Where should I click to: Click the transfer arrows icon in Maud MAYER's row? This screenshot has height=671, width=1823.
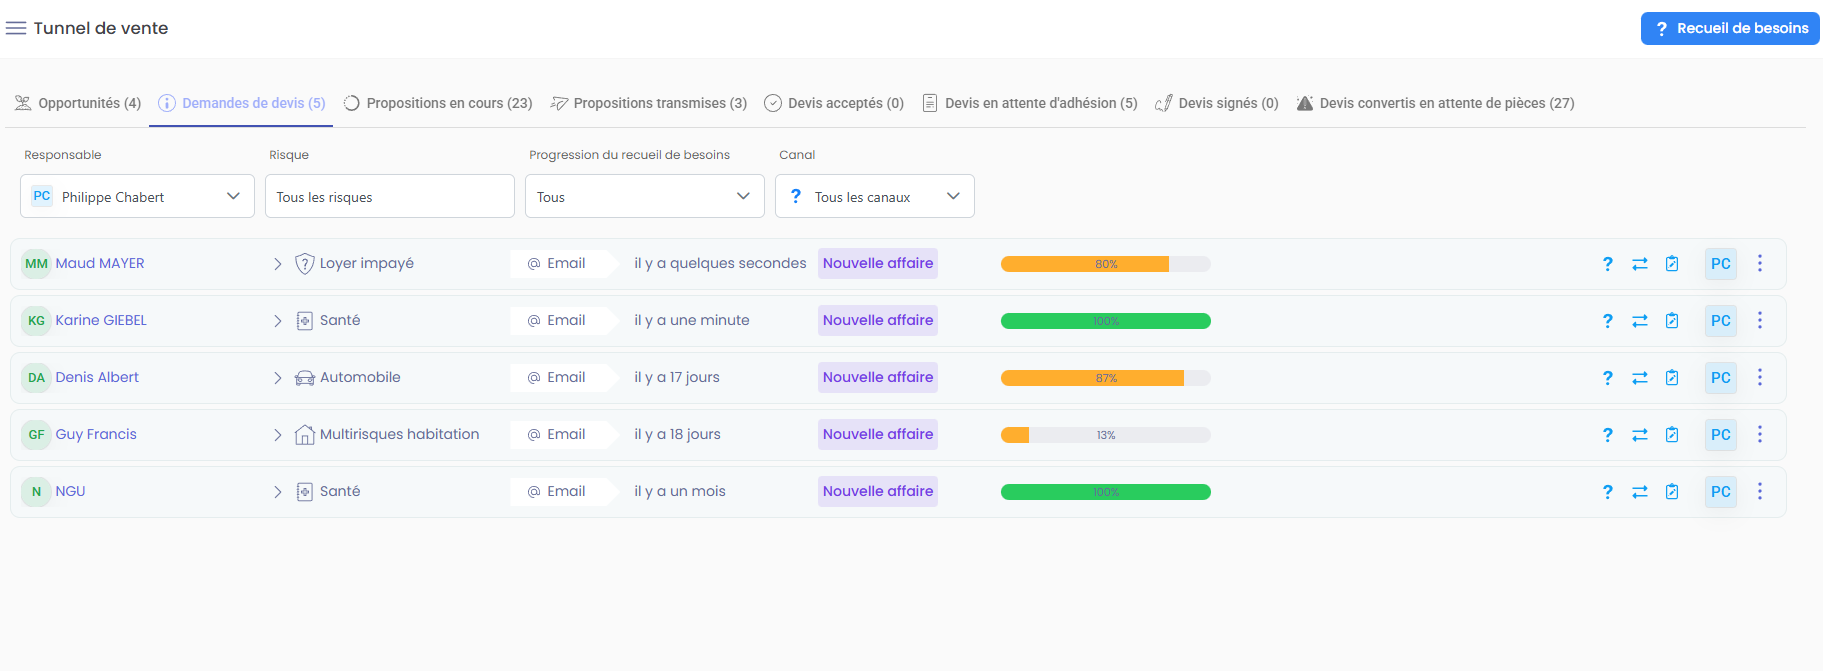point(1640,264)
